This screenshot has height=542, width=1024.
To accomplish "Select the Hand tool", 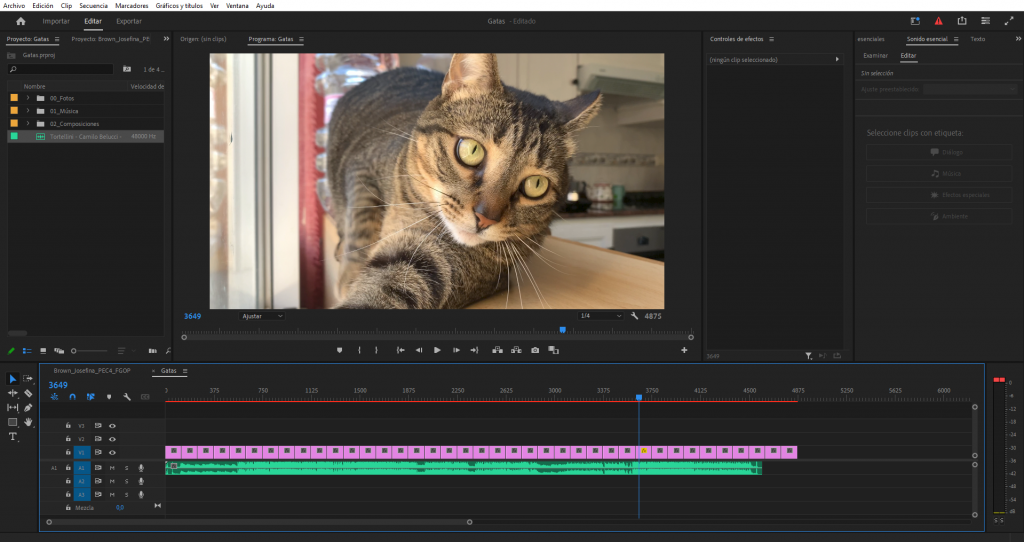I will 28,422.
